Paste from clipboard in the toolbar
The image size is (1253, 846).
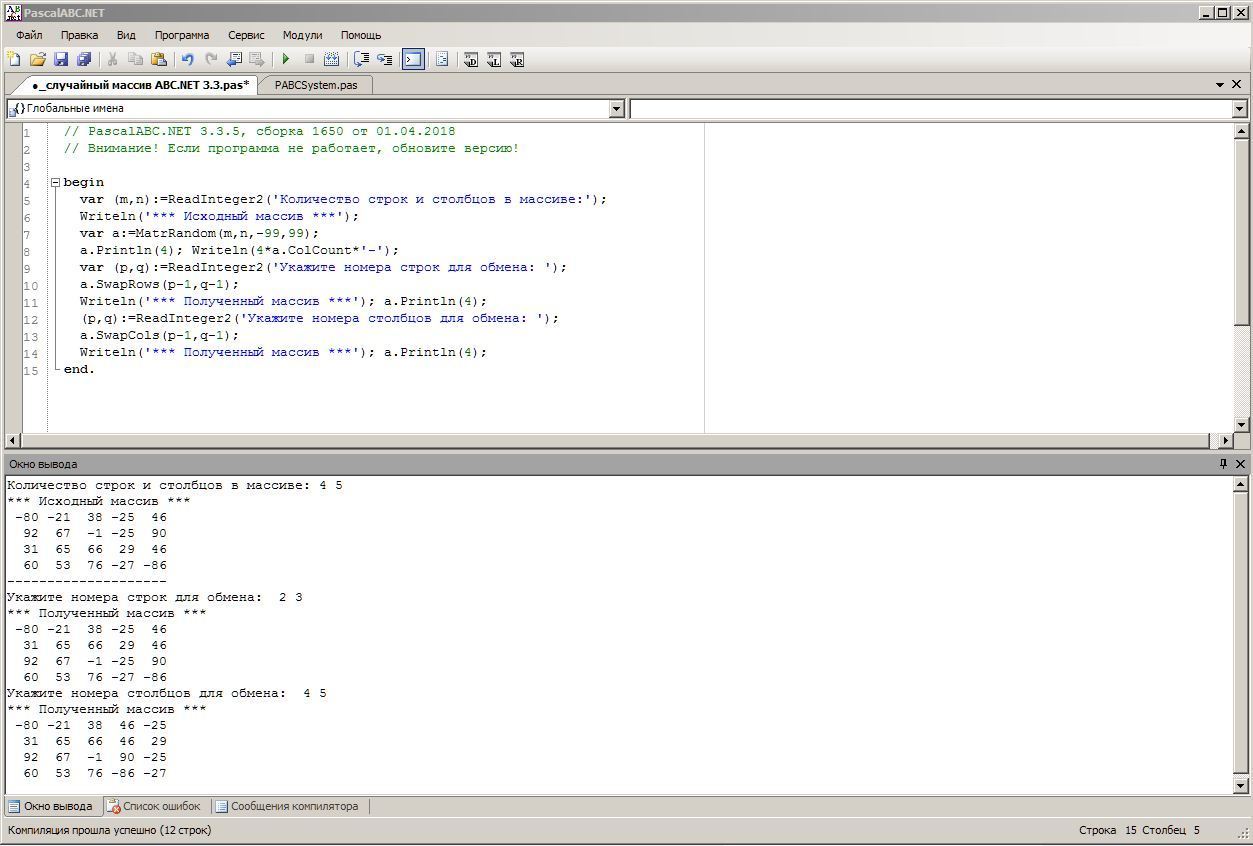click(158, 60)
